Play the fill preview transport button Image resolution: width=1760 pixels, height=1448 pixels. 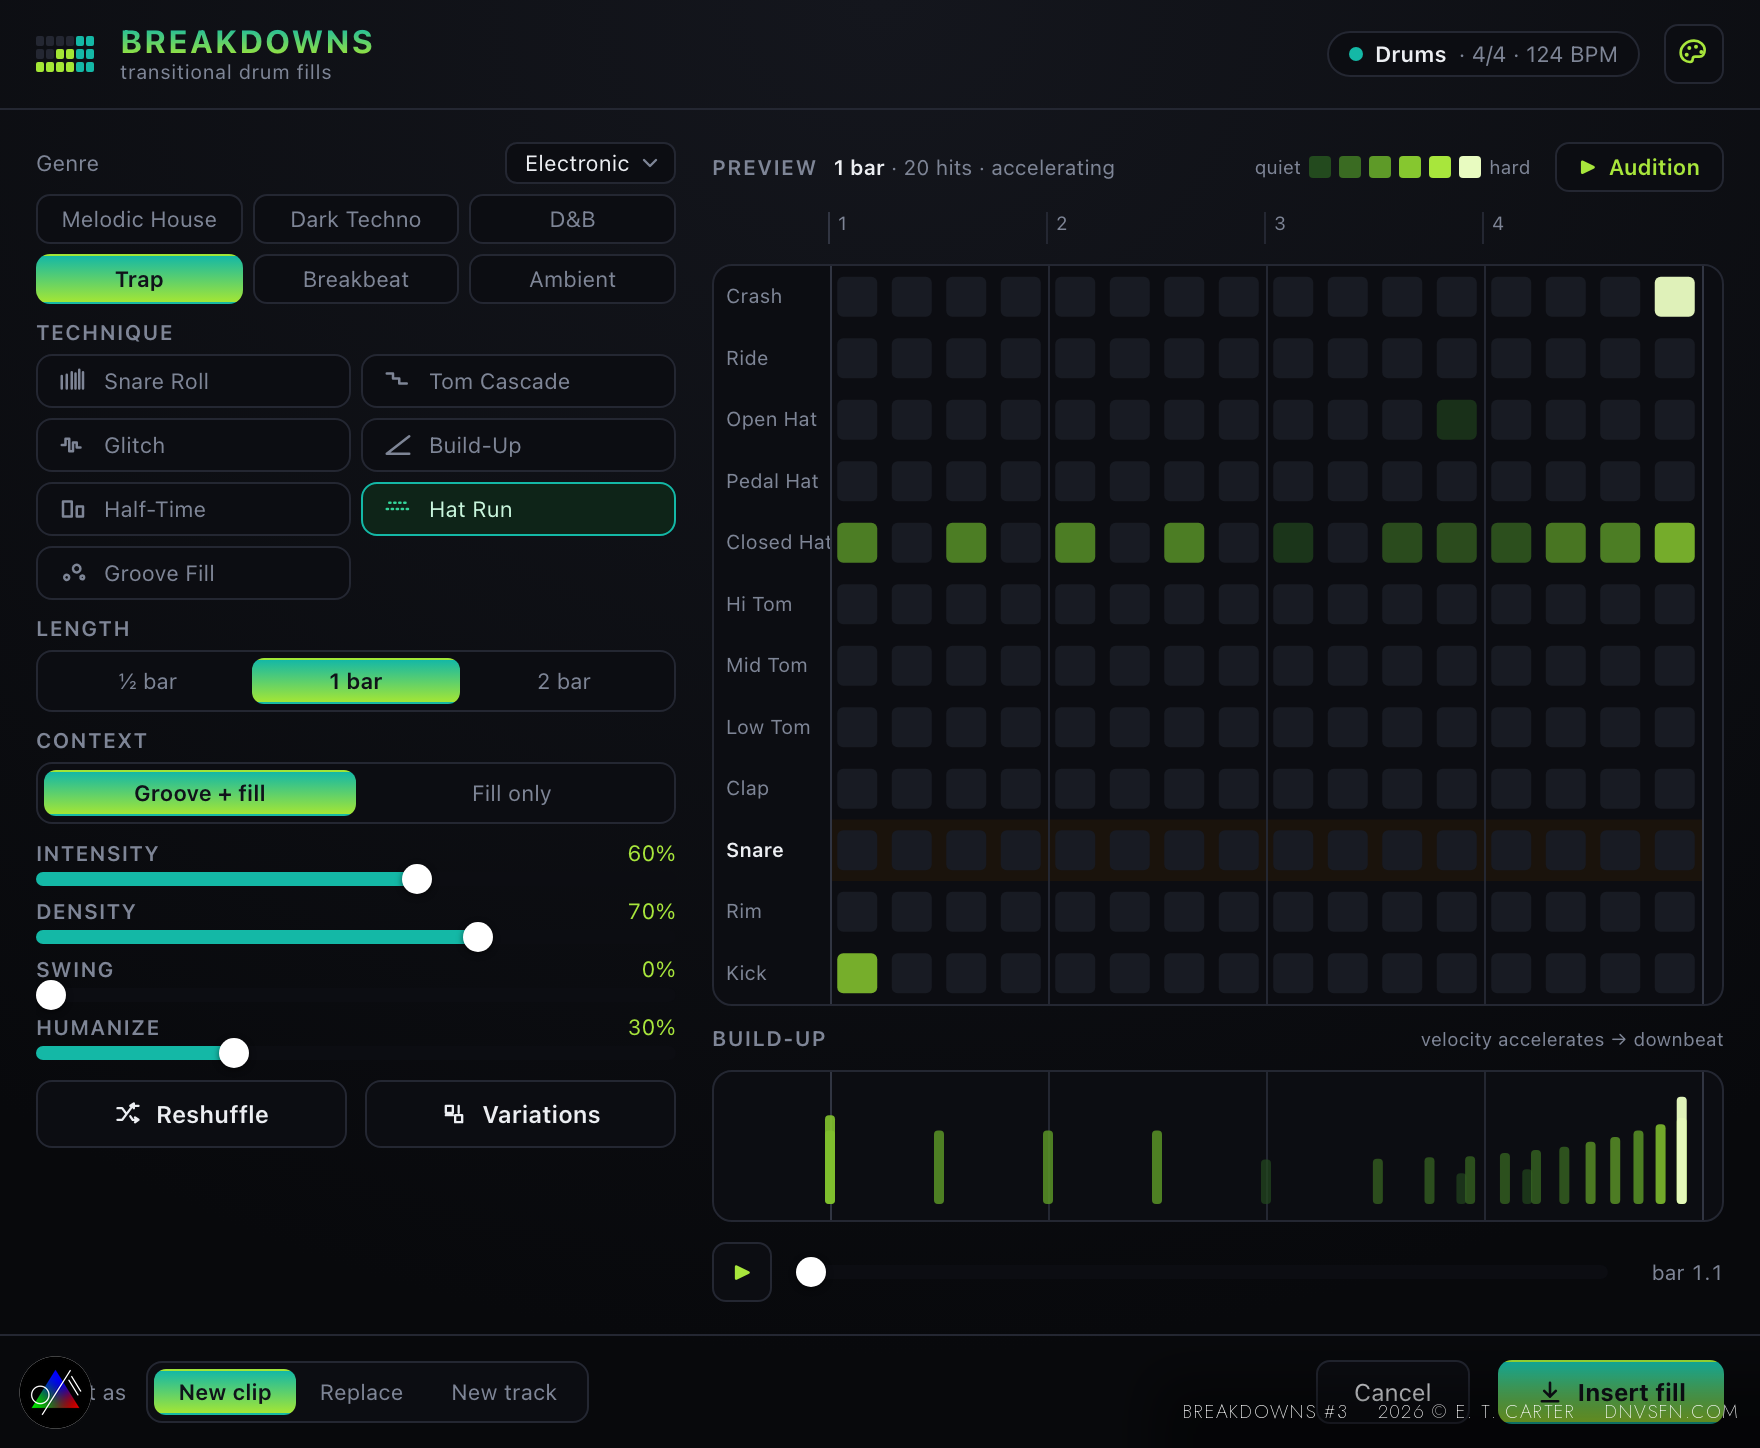742,1272
